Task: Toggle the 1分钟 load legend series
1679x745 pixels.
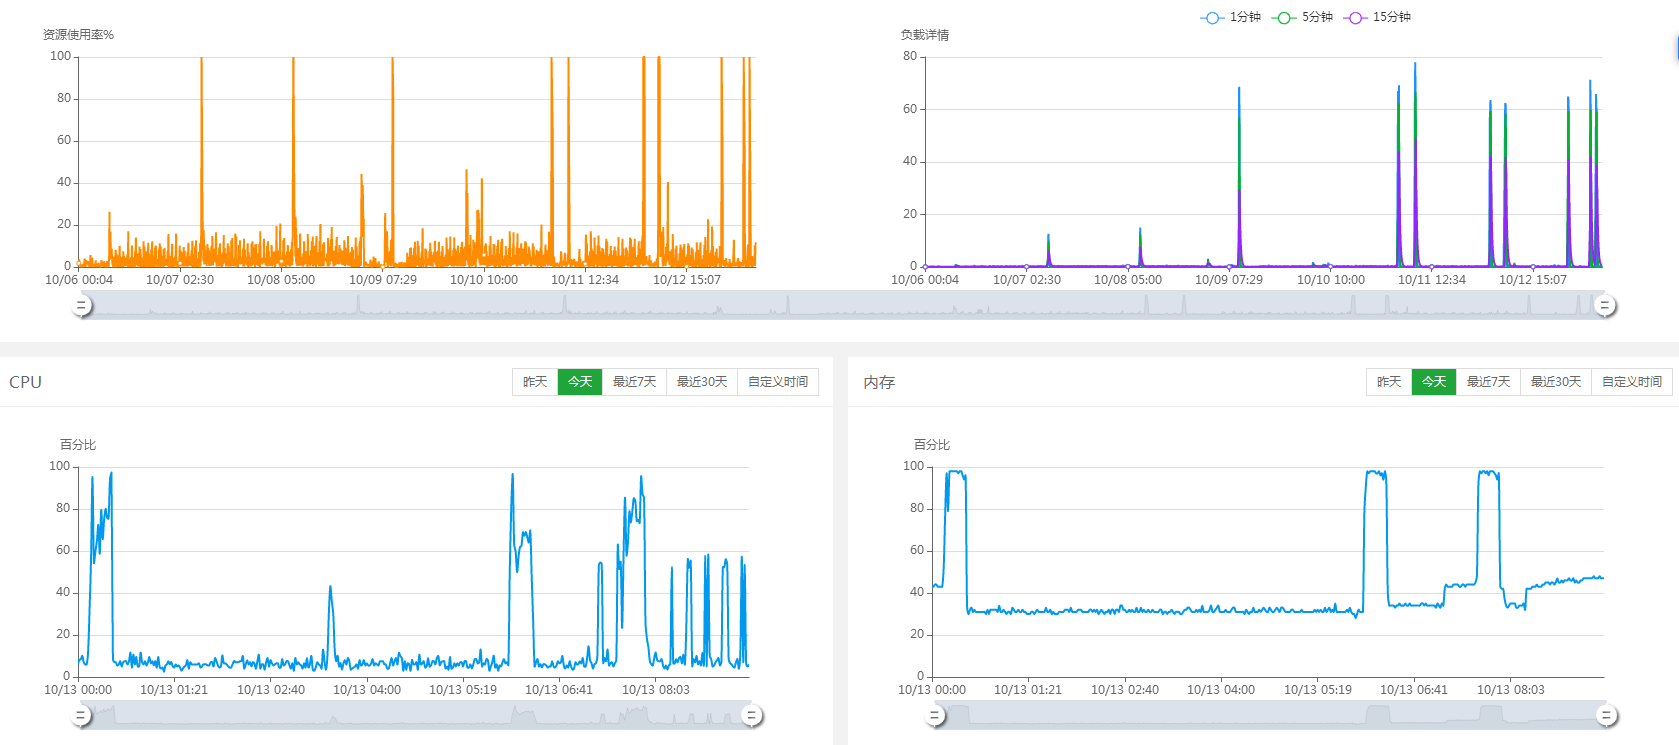Action: (1231, 17)
